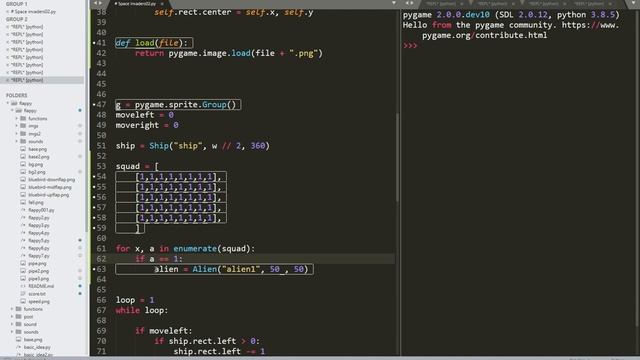Click the tab navigation arrows of the REPL pane
The height and width of the screenshot is (360, 640).
coord(409,3)
